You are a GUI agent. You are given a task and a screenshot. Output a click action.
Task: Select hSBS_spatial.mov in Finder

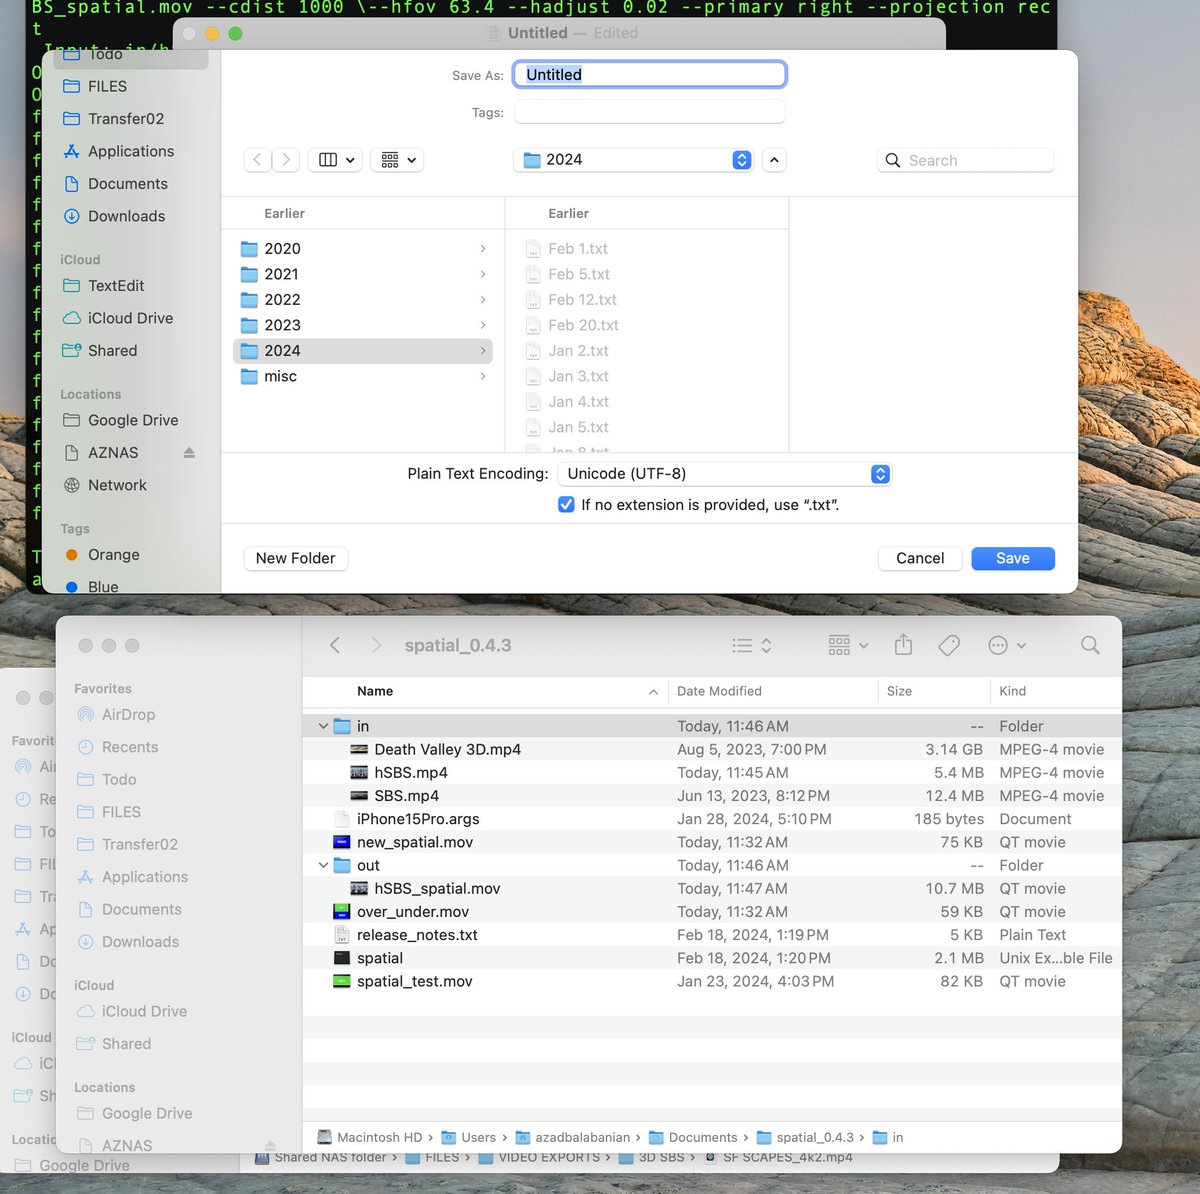[712, 888]
